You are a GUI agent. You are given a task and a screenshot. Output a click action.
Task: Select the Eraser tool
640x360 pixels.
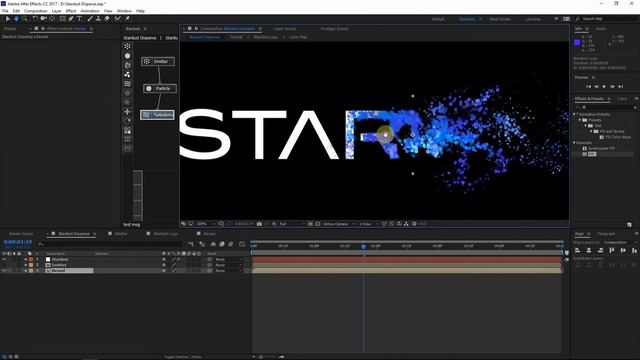(x=107, y=19)
